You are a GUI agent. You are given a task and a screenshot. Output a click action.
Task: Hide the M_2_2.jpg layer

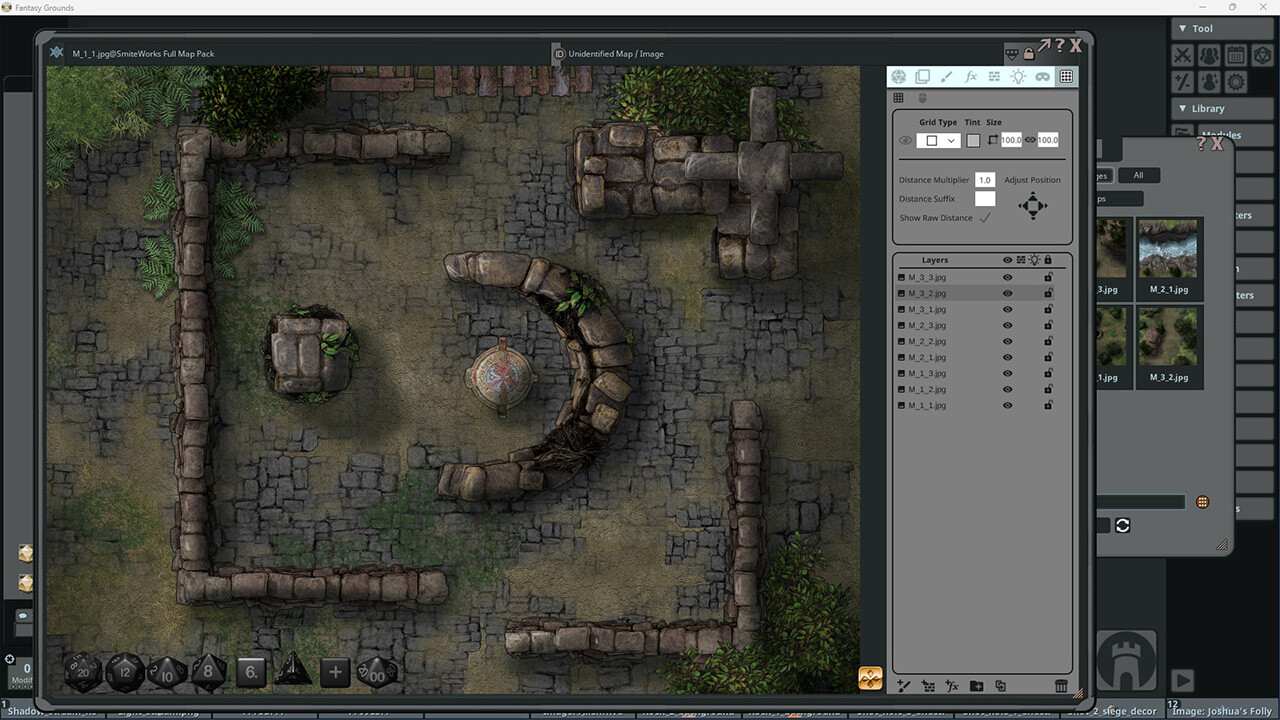[x=1007, y=341]
